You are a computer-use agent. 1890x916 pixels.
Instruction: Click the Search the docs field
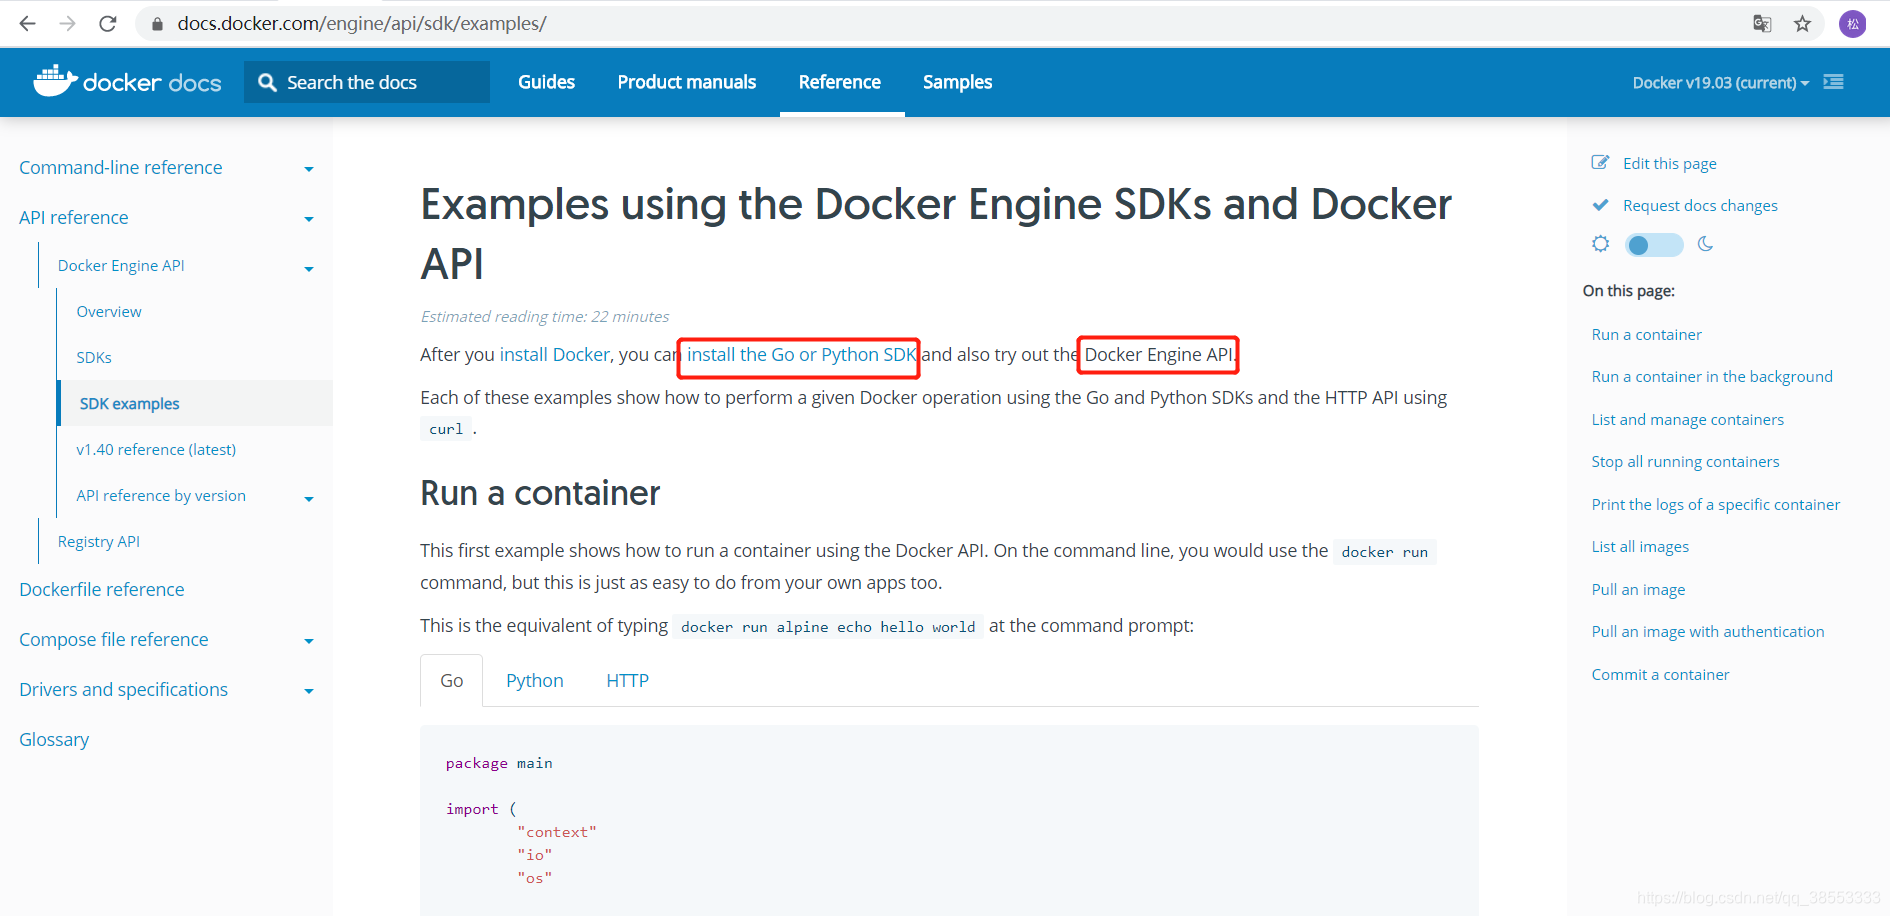[367, 82]
